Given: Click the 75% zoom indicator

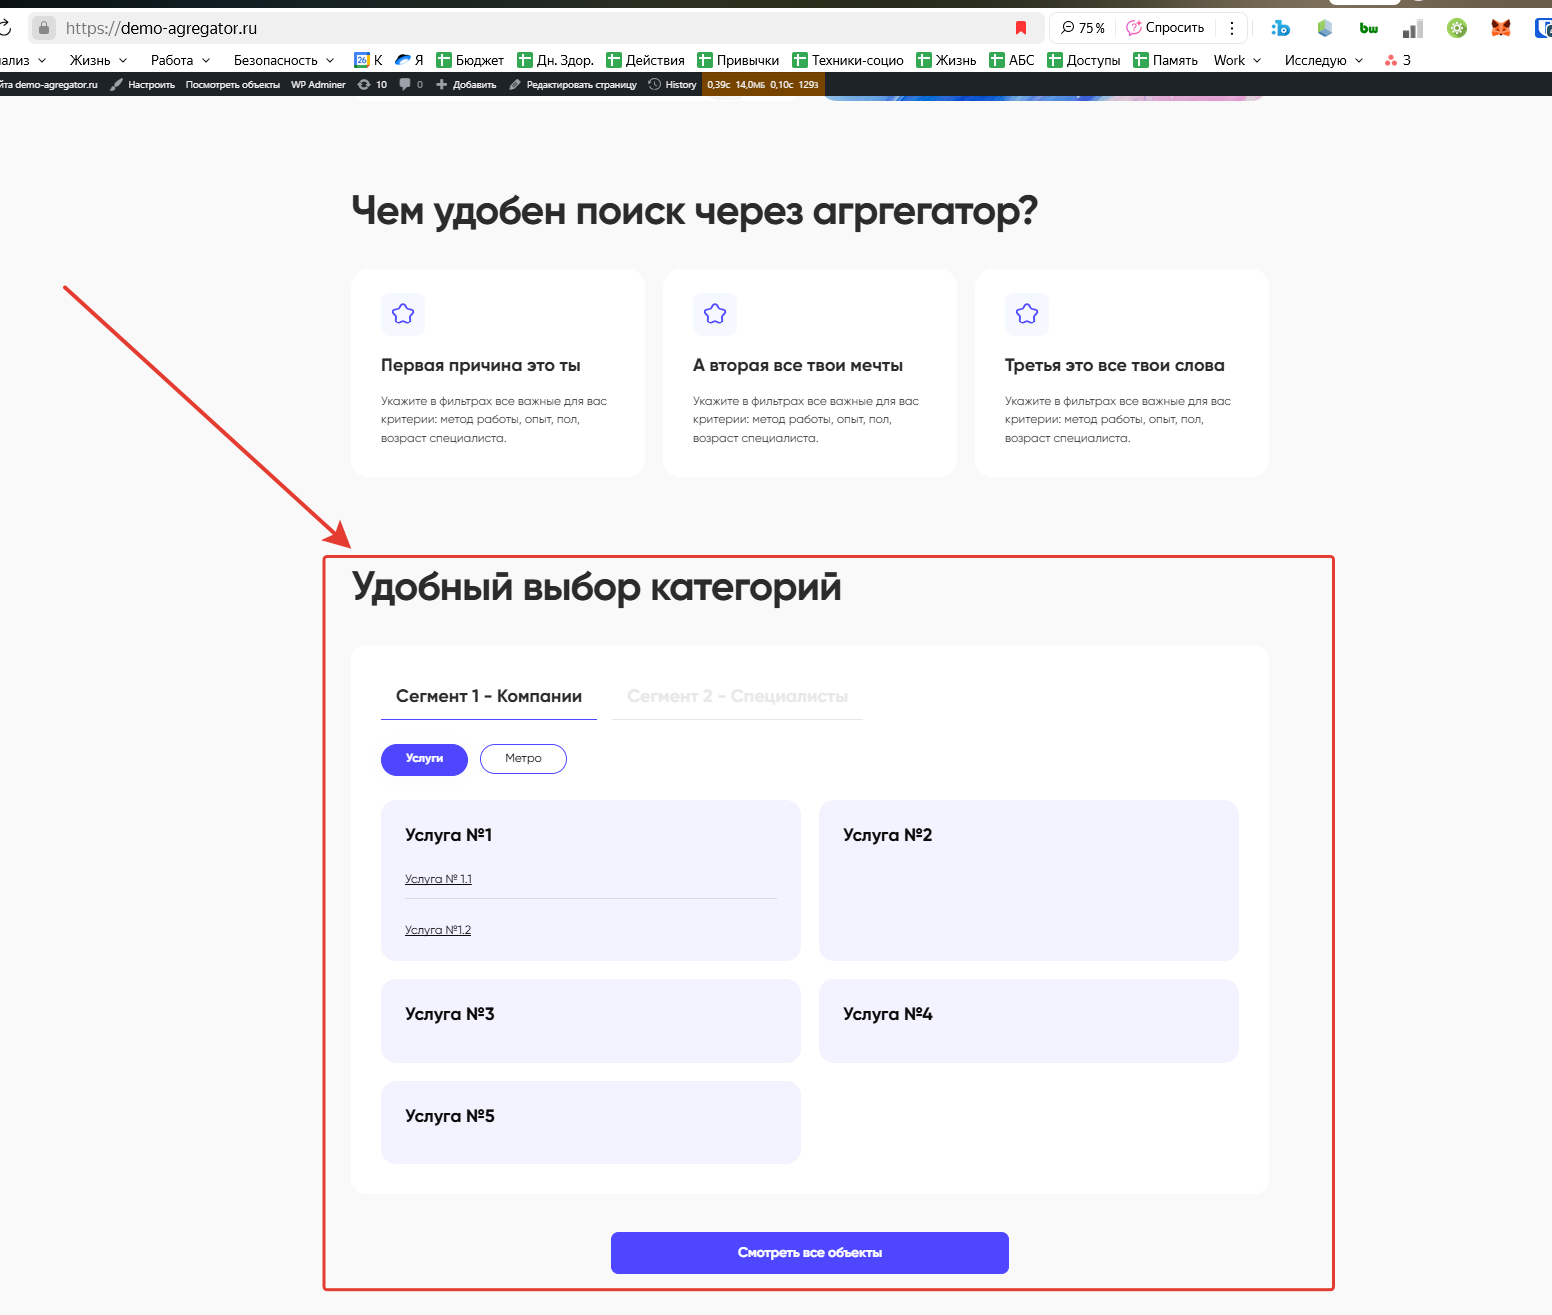Looking at the screenshot, I should pyautogui.click(x=1083, y=28).
